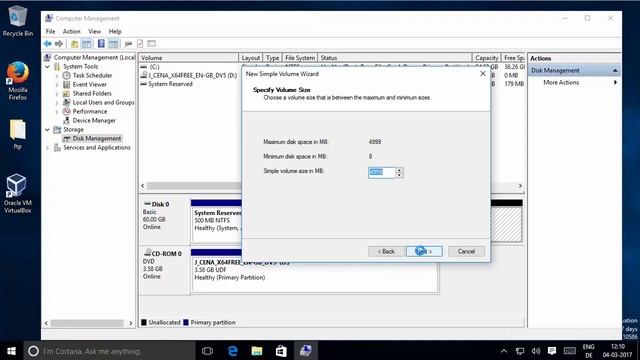Click More Actions in Actions pane
This screenshot has width=640, height=360.
pos(561,82)
